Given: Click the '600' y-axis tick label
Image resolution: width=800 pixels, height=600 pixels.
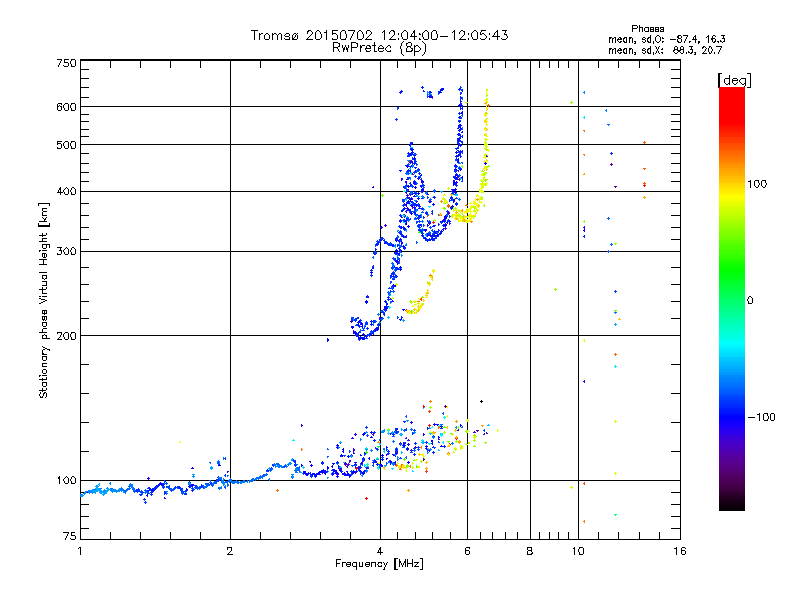Looking at the screenshot, I should pyautogui.click(x=66, y=107).
